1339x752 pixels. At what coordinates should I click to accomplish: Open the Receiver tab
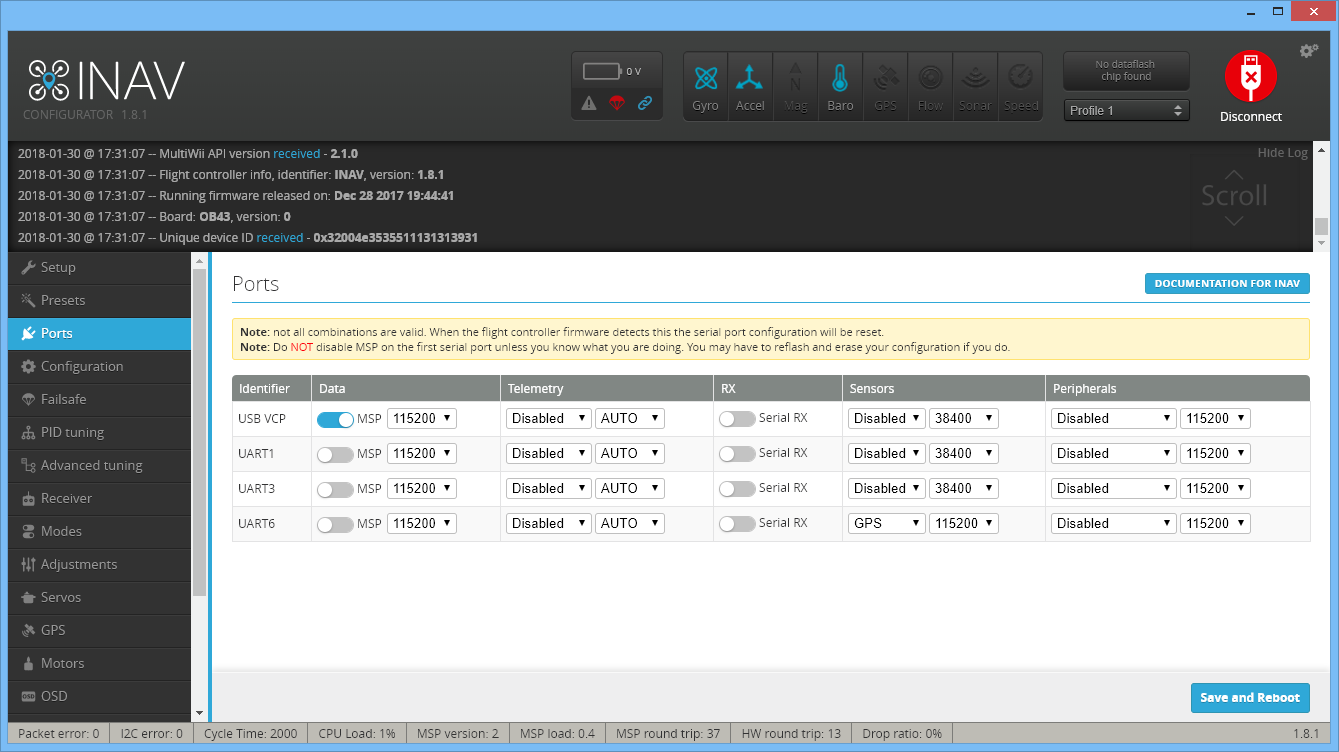tap(99, 498)
